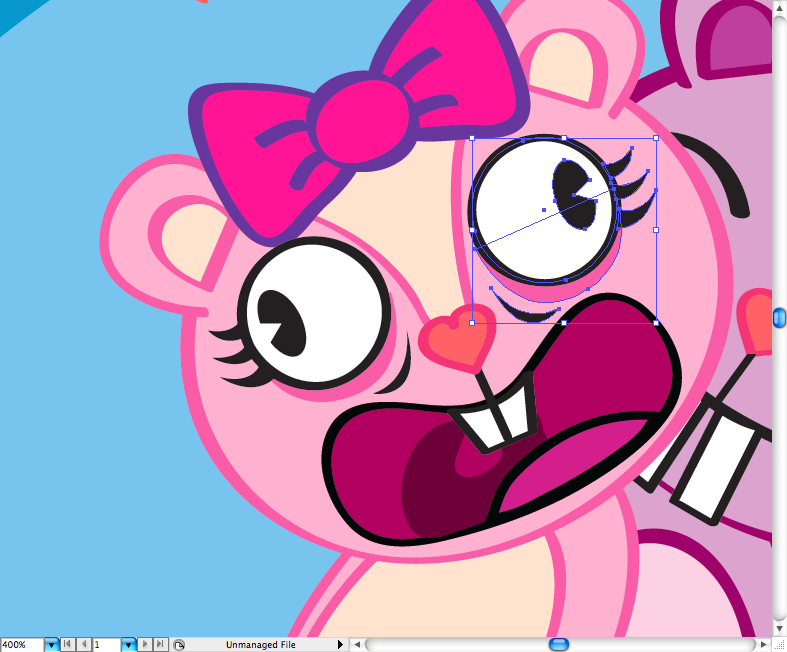Click the Version Cue status icon
Viewport: 787px width, 652px height.
(x=179, y=645)
